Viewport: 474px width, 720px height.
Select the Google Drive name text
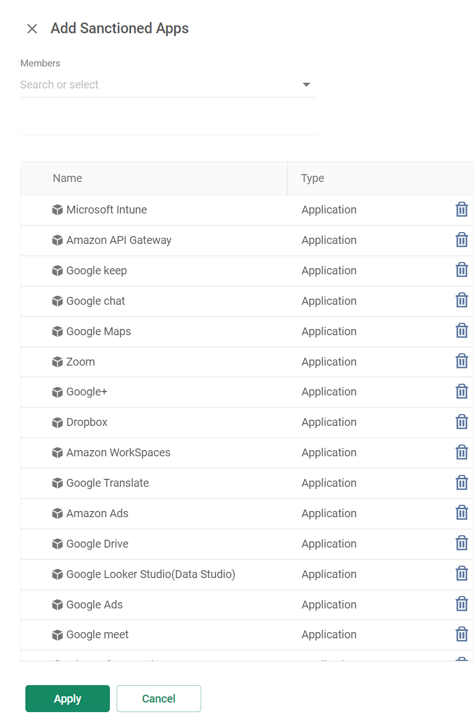[x=97, y=544]
